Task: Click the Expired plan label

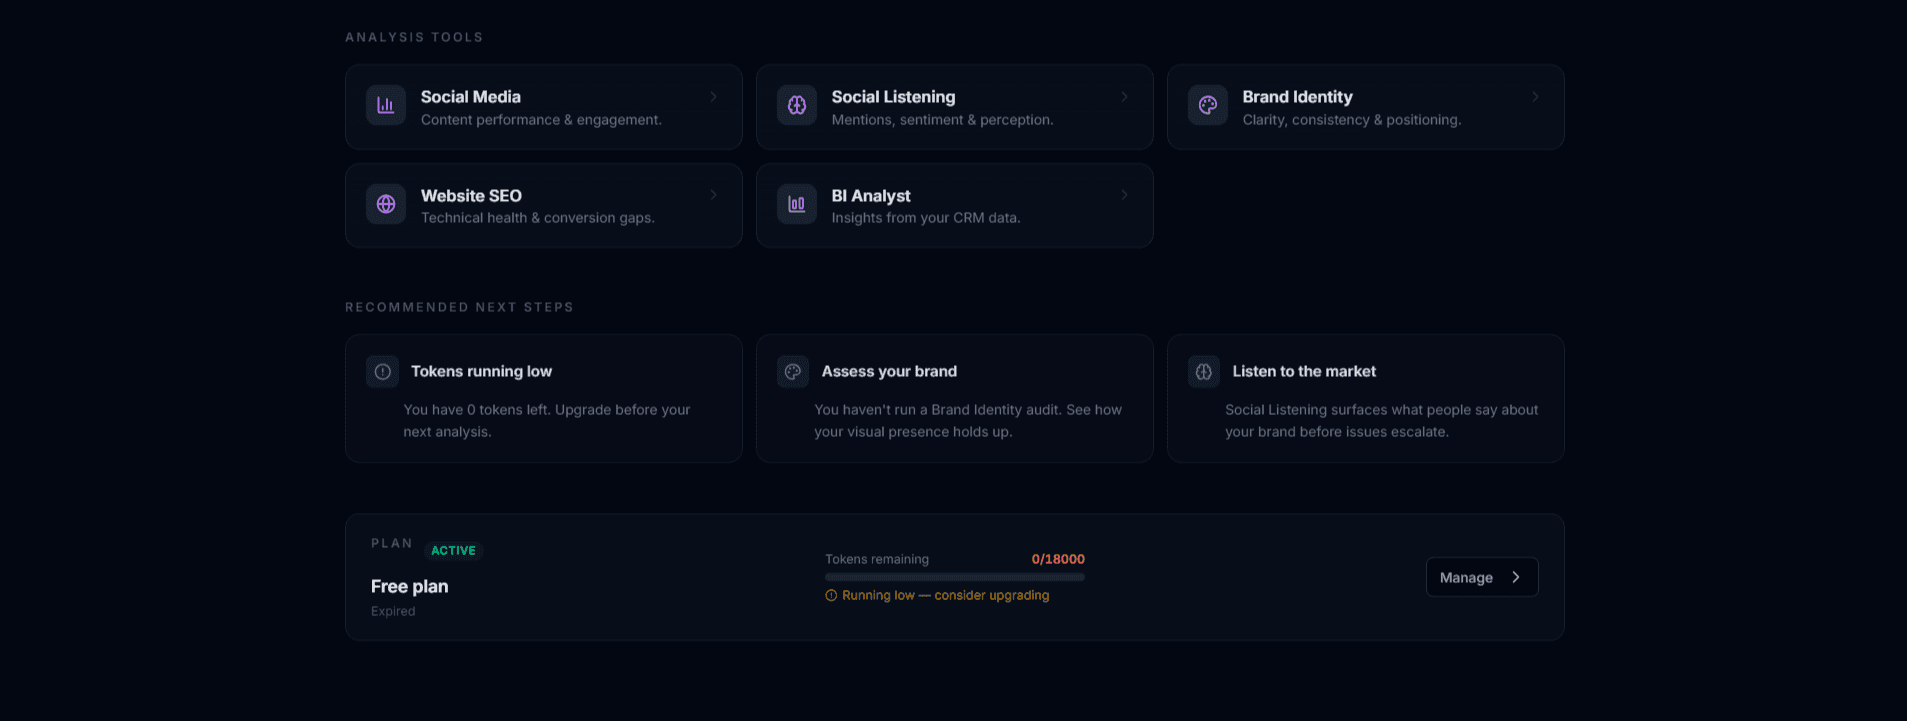Action: point(393,611)
